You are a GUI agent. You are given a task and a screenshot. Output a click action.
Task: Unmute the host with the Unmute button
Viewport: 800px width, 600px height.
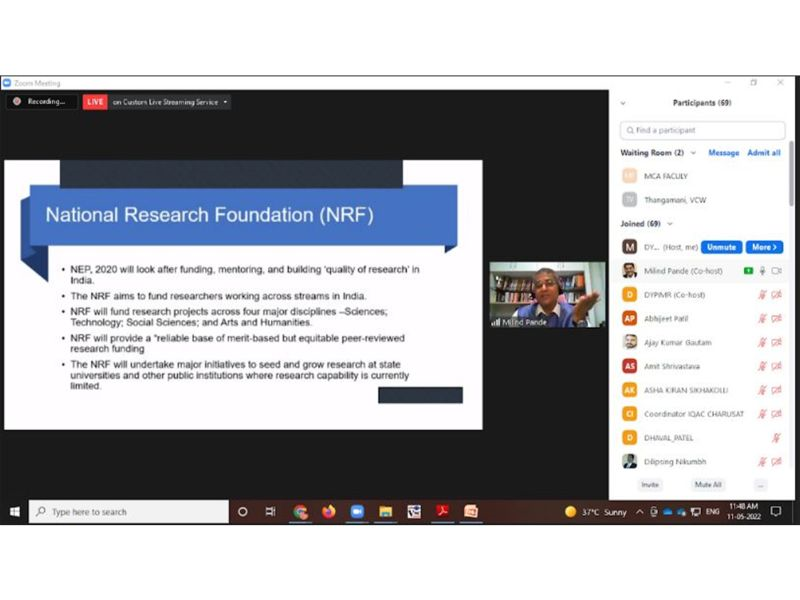click(x=720, y=246)
